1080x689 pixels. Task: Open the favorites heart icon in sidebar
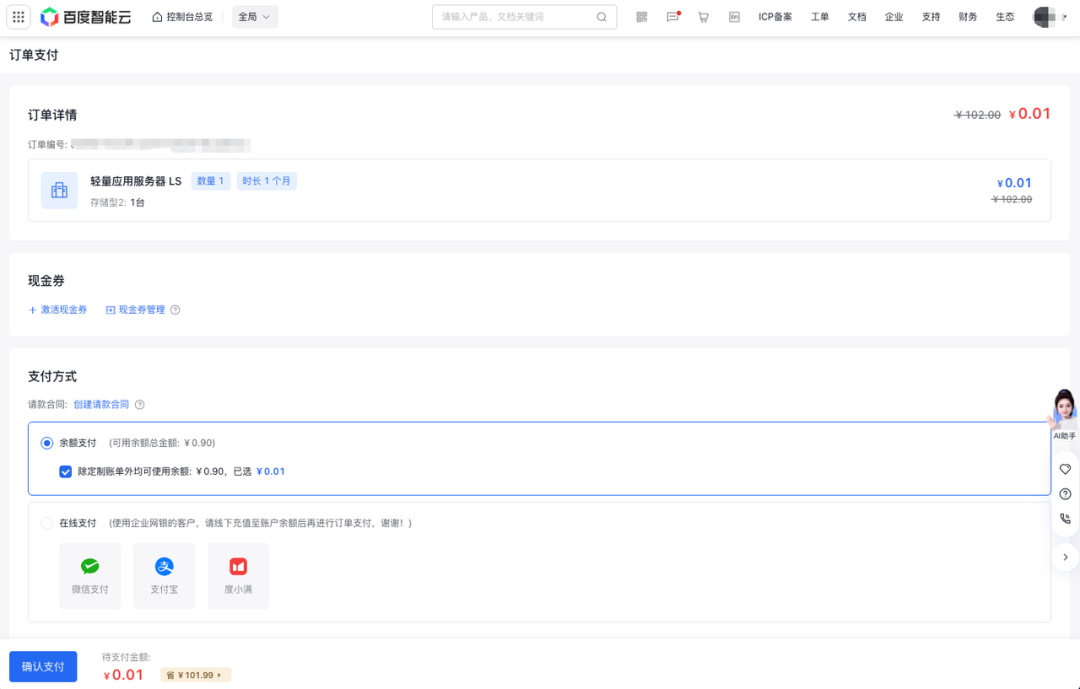click(x=1064, y=468)
